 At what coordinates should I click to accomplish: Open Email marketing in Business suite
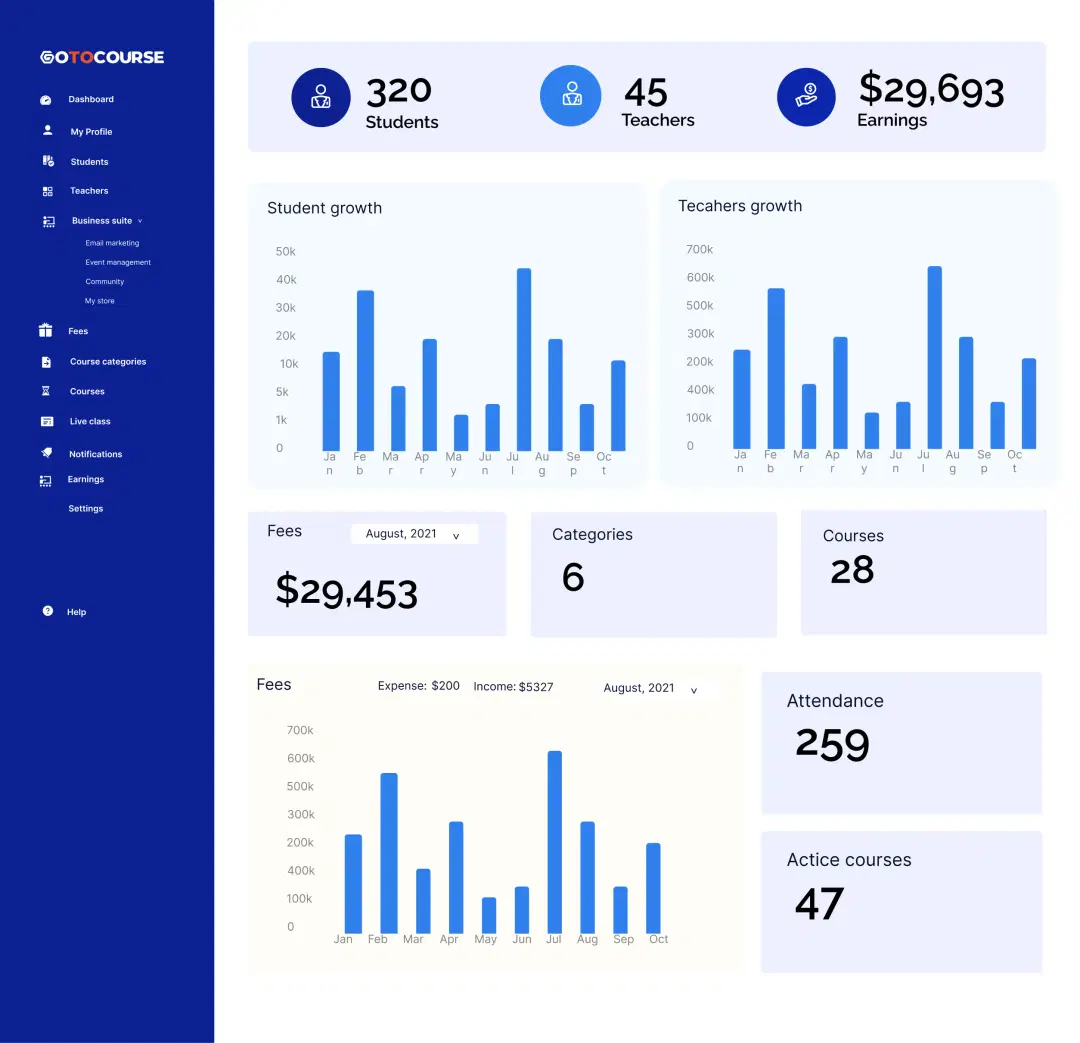112,243
